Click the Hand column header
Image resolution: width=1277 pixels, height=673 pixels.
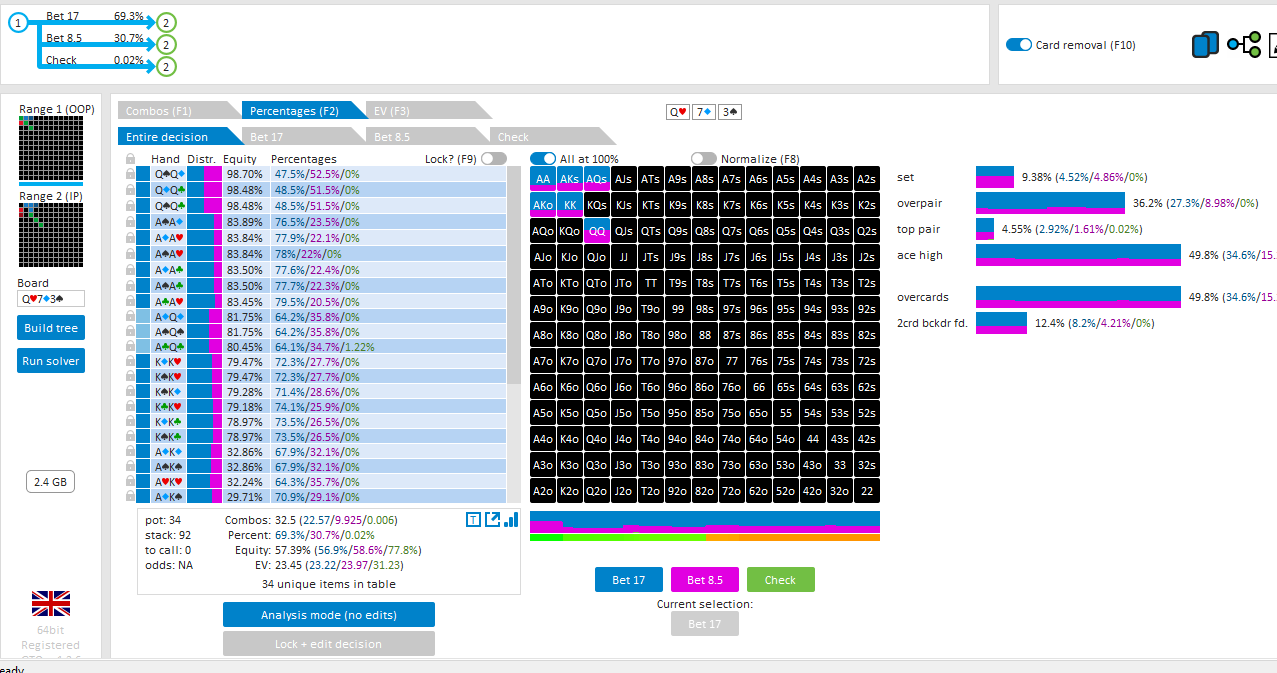[165, 159]
